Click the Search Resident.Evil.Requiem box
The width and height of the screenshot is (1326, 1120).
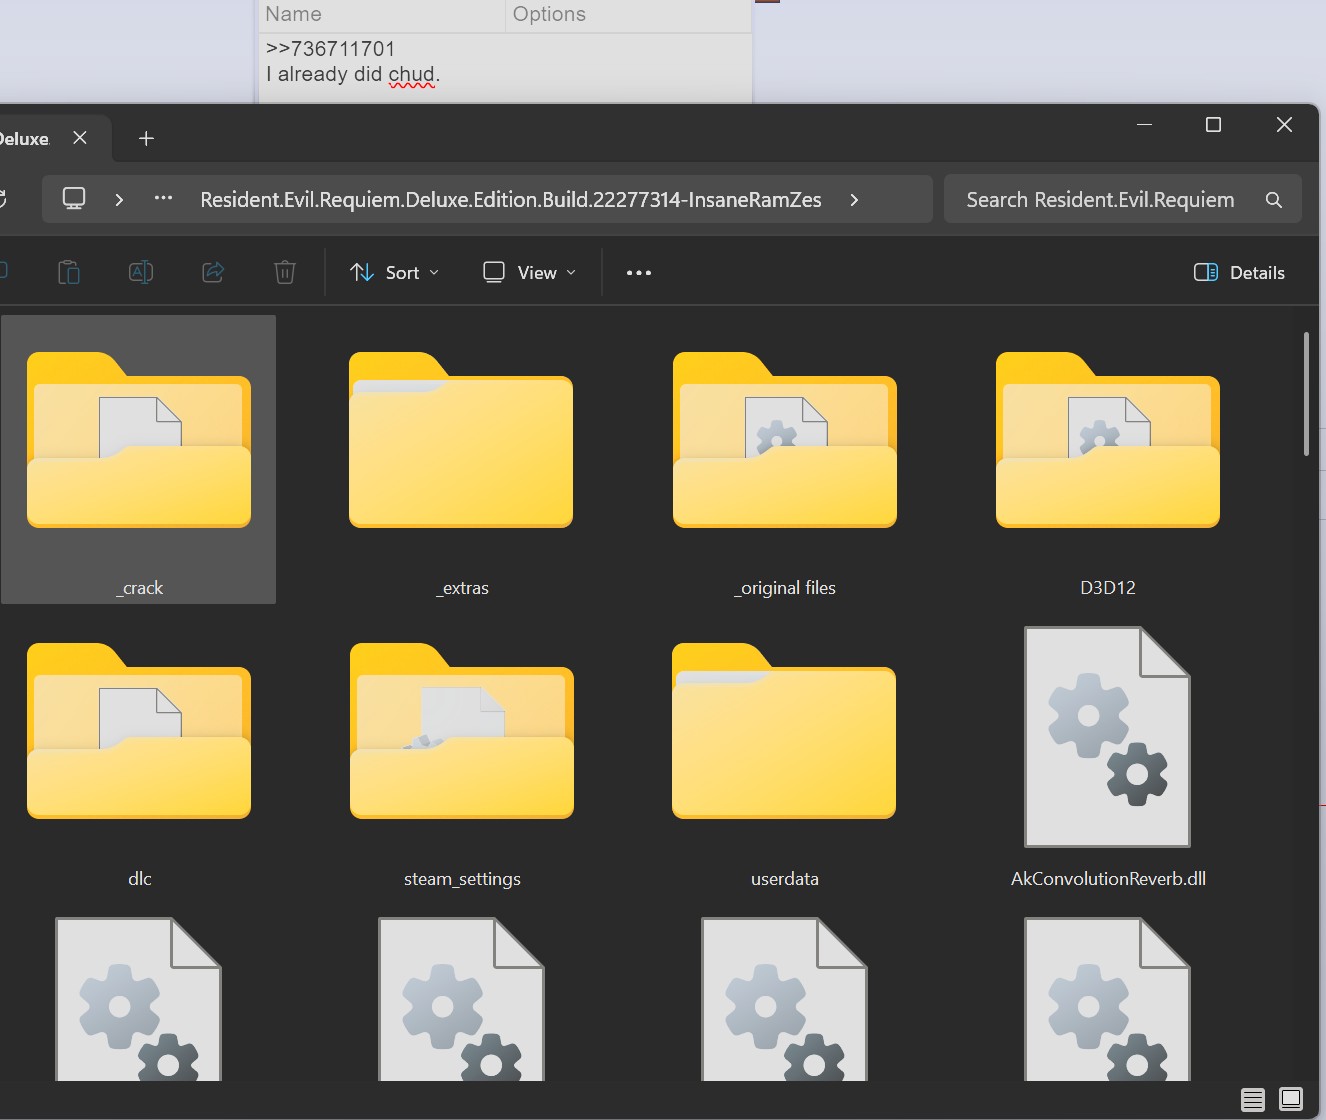click(x=1123, y=200)
